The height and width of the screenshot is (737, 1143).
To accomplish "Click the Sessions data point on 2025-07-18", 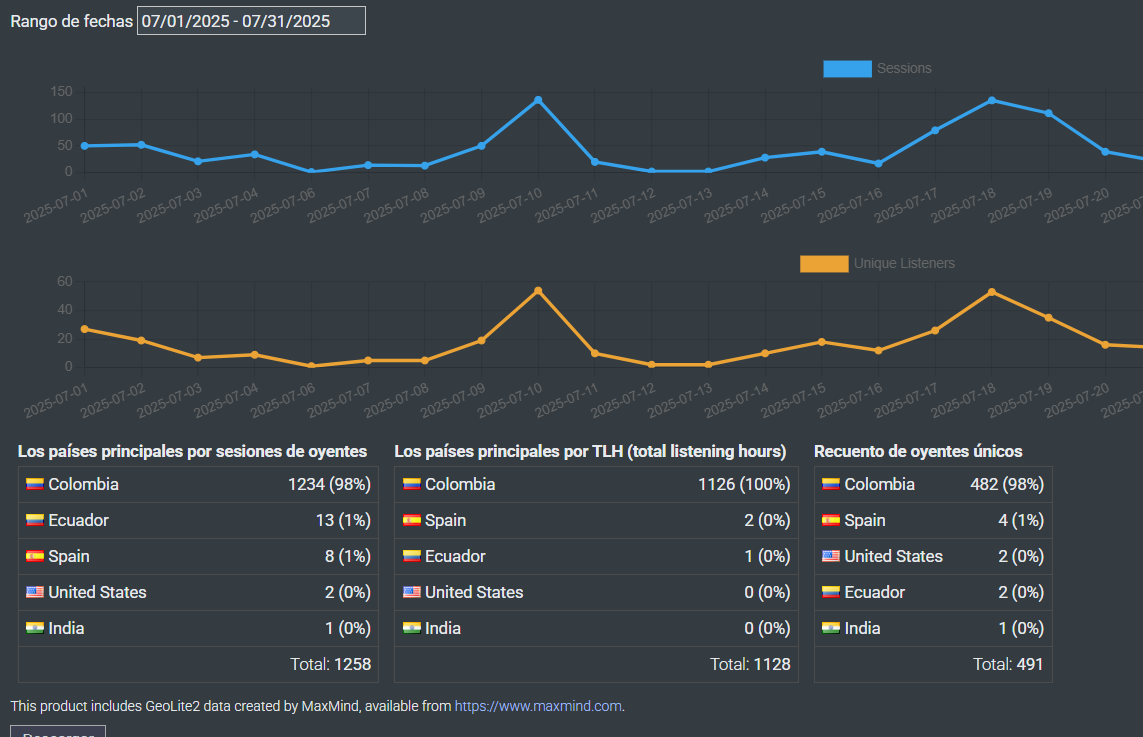I will (x=991, y=100).
